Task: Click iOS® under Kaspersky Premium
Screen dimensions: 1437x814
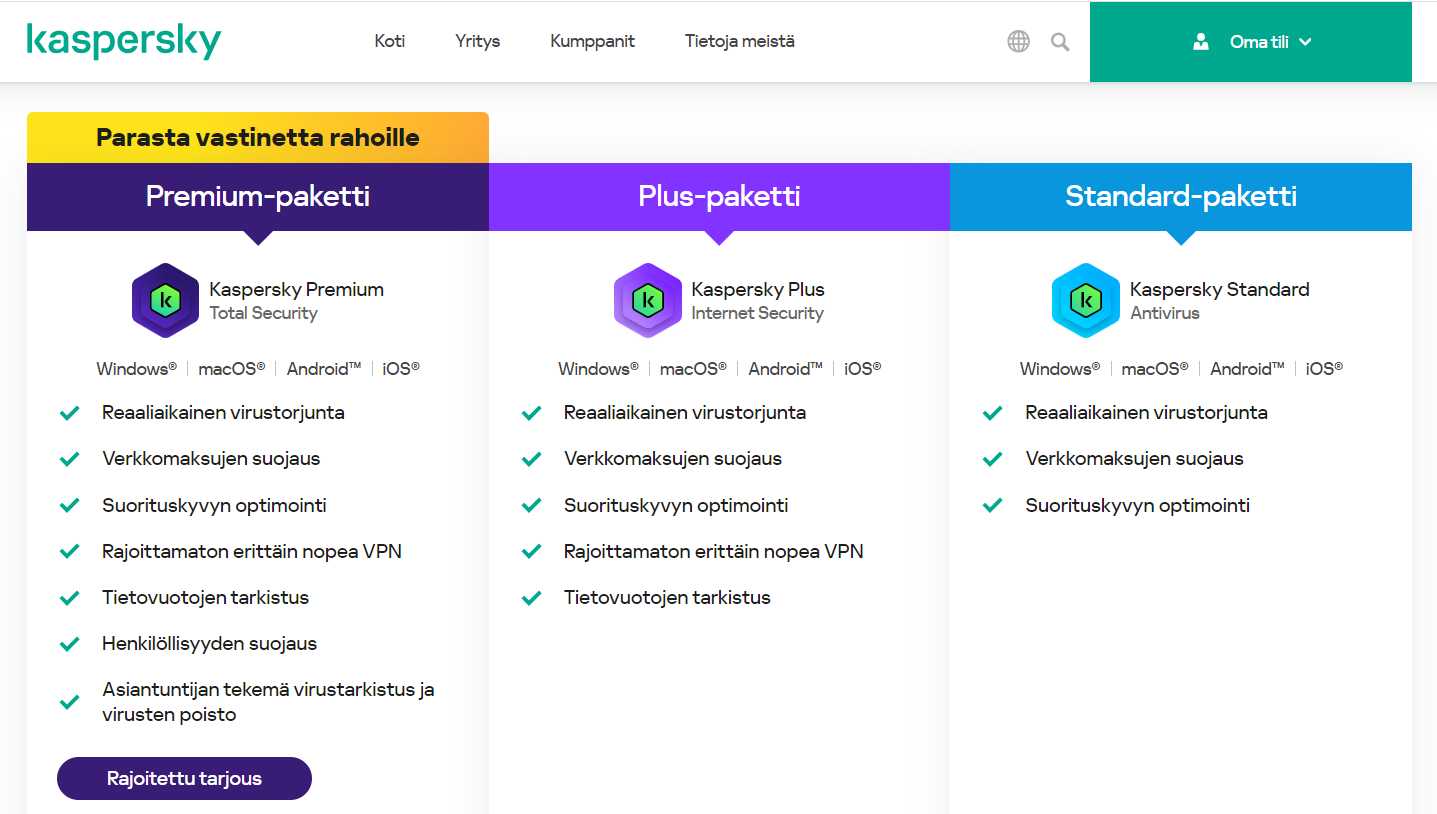Action: click(x=401, y=368)
